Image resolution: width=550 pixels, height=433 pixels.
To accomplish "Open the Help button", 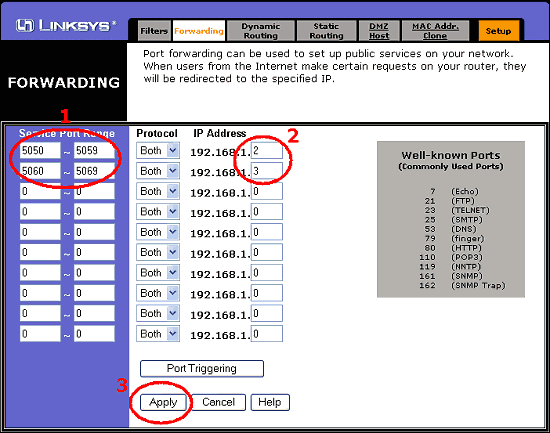I will [x=270, y=402].
